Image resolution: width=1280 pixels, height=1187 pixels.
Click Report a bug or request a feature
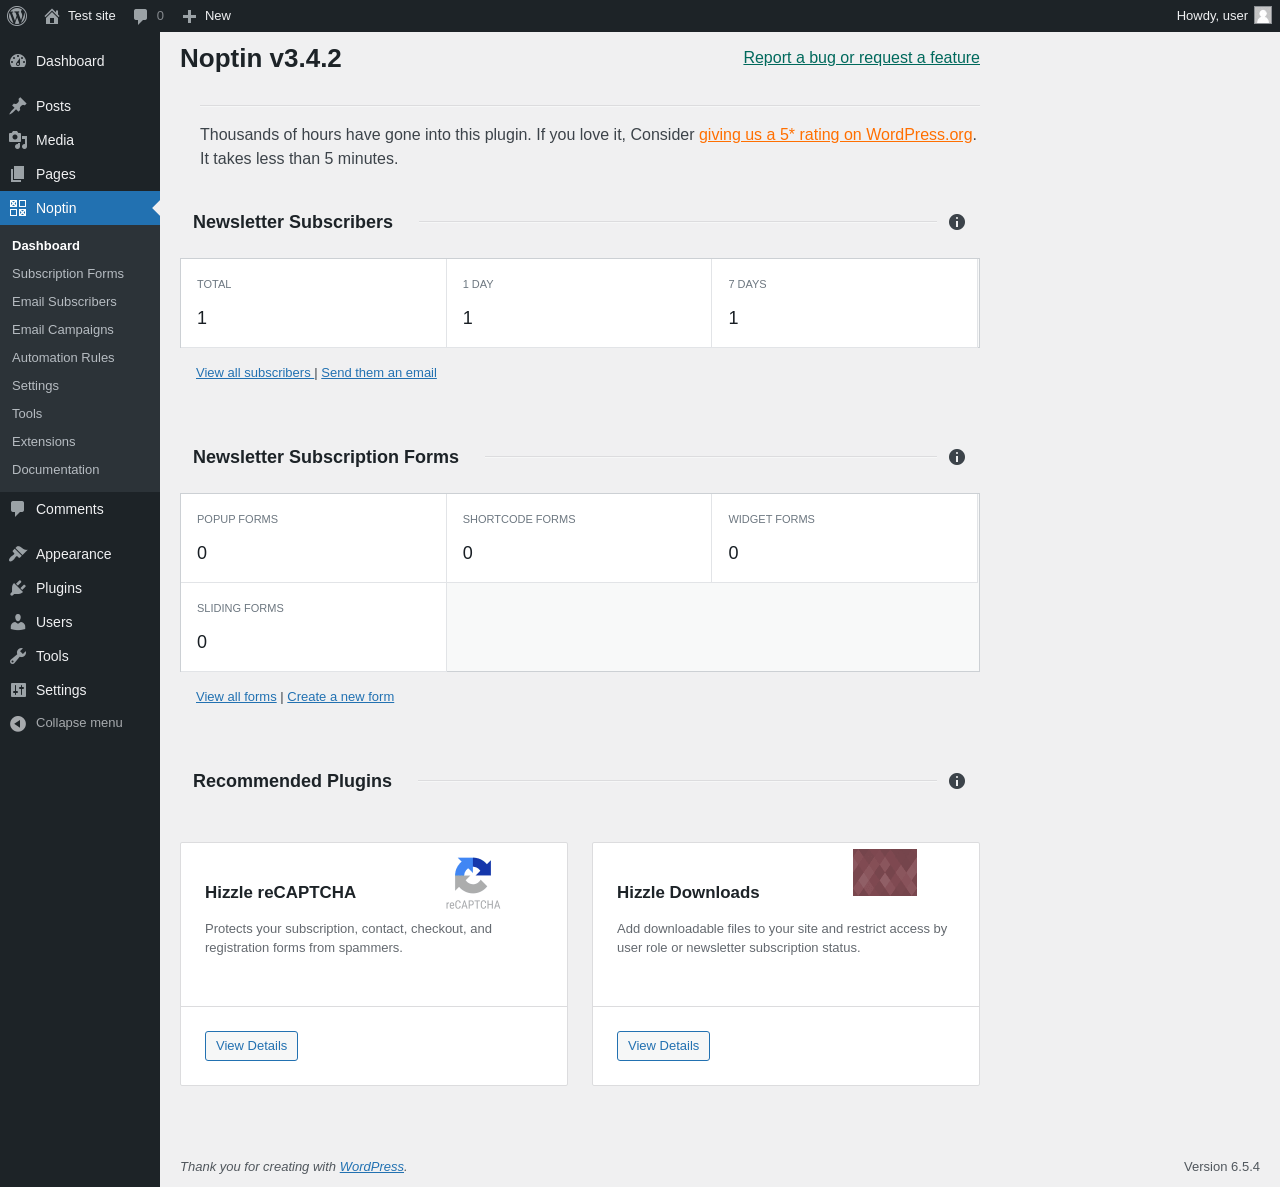[861, 58]
